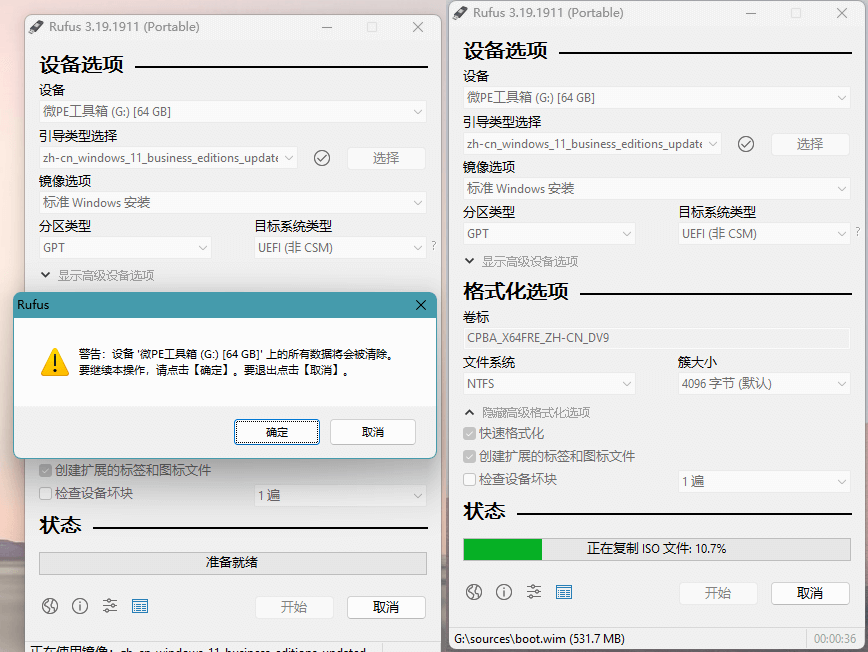Open GPT partition scheme dropdown, right window

[x=549, y=234]
